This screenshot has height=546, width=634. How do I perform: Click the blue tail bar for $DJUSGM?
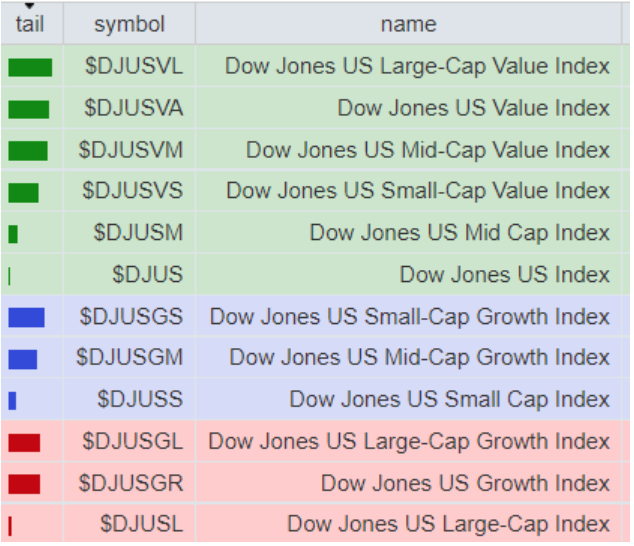(x=22, y=359)
